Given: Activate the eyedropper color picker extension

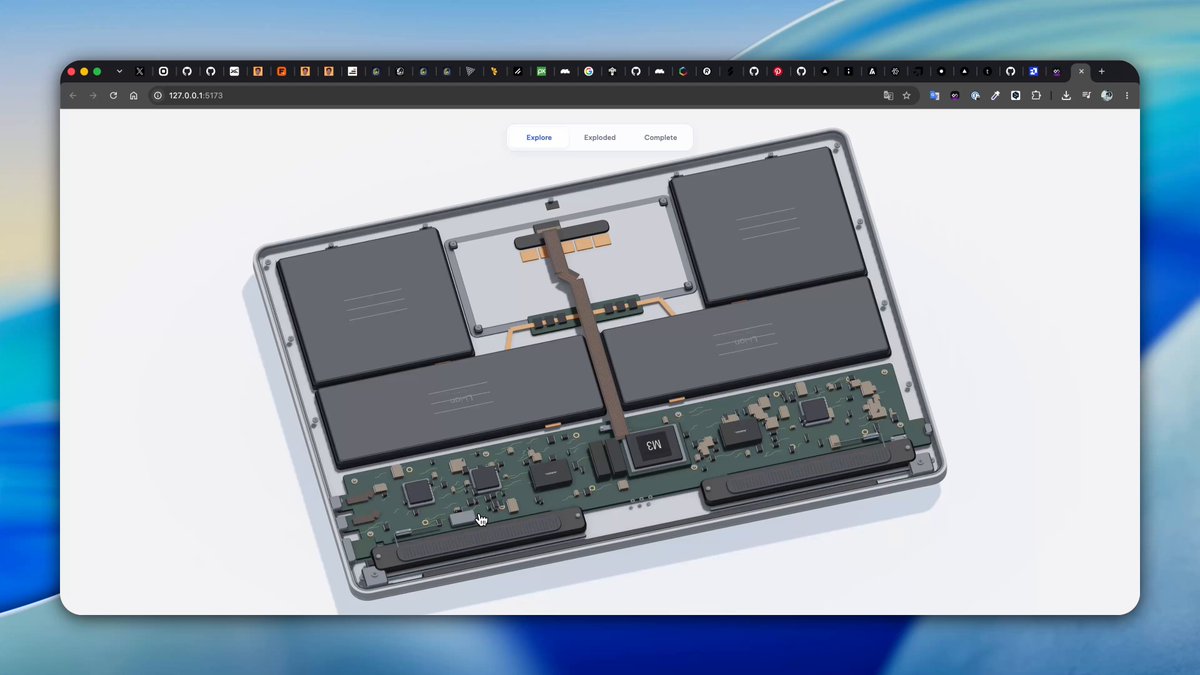Looking at the screenshot, I should pyautogui.click(x=995, y=95).
